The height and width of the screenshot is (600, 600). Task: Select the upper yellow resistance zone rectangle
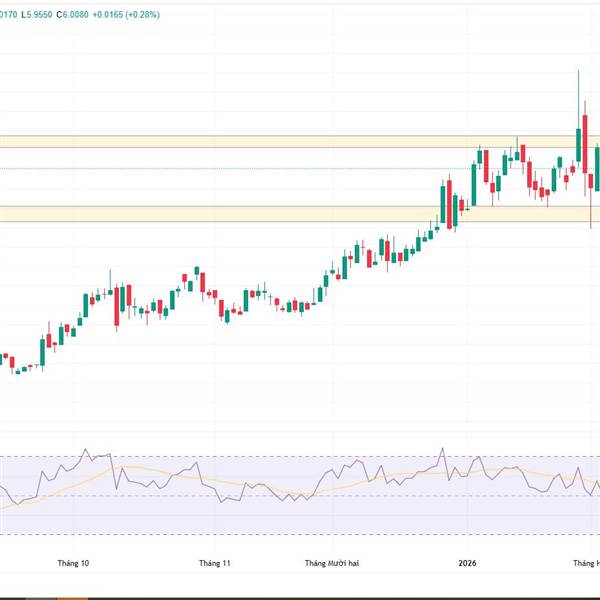tap(250, 142)
